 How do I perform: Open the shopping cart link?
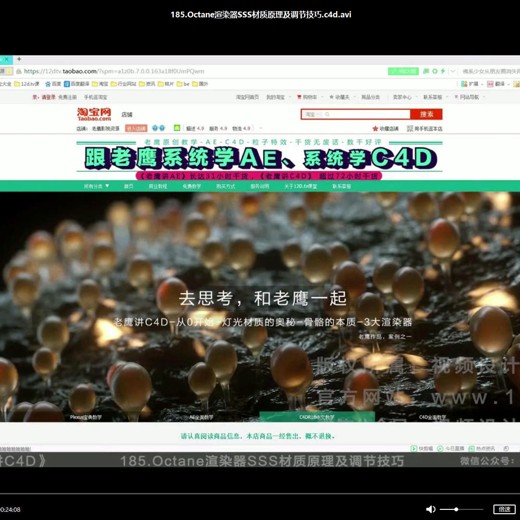307,97
